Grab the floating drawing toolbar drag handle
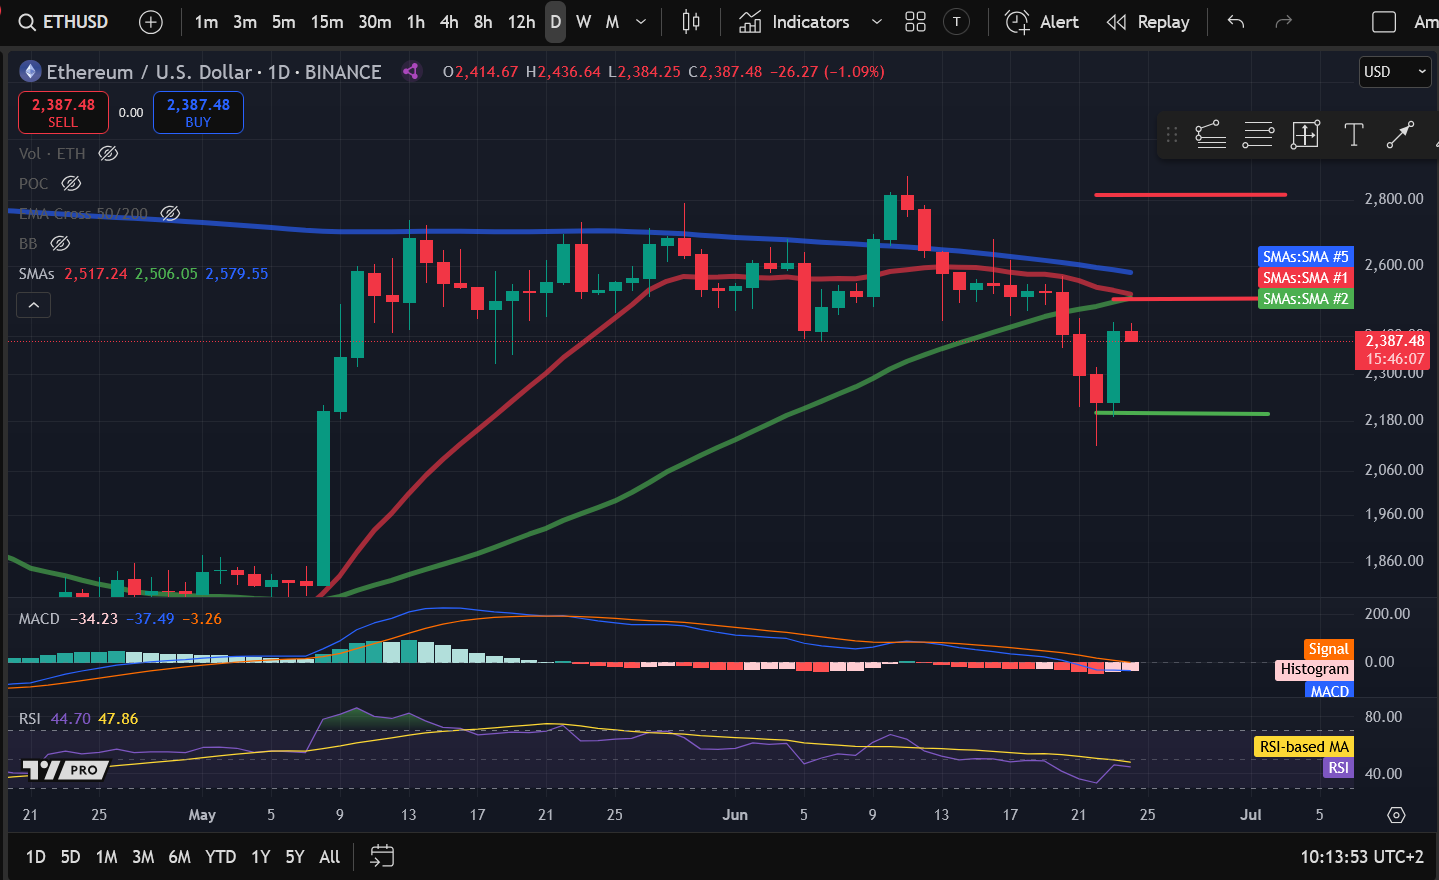This screenshot has width=1439, height=880. (x=1172, y=134)
